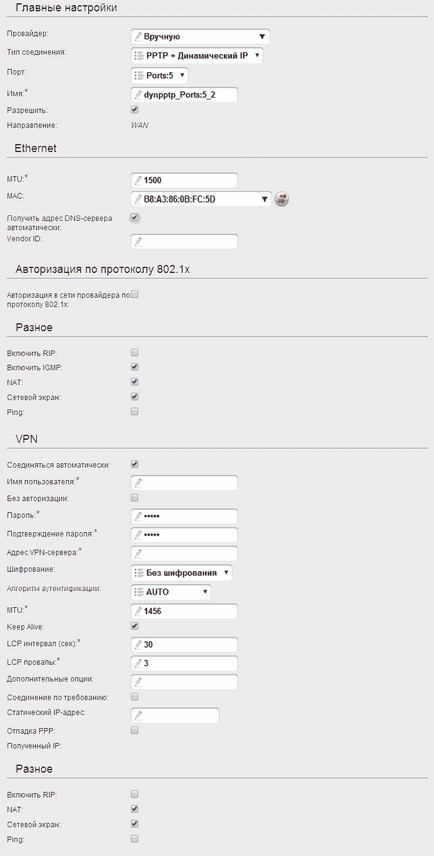434x856 pixels.
Task: Toggle automatic DNS server address checkbox
Action: [135, 218]
